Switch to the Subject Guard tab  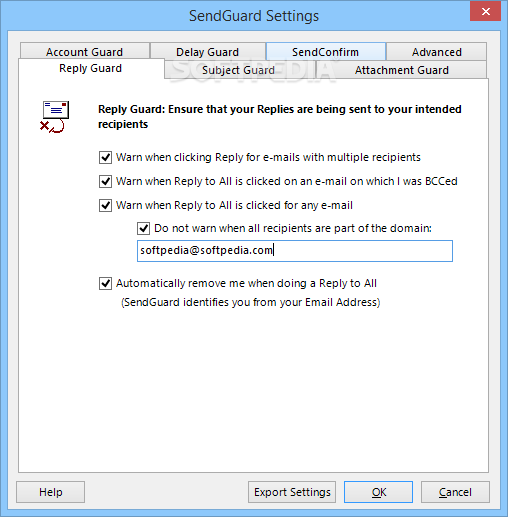coord(239,70)
